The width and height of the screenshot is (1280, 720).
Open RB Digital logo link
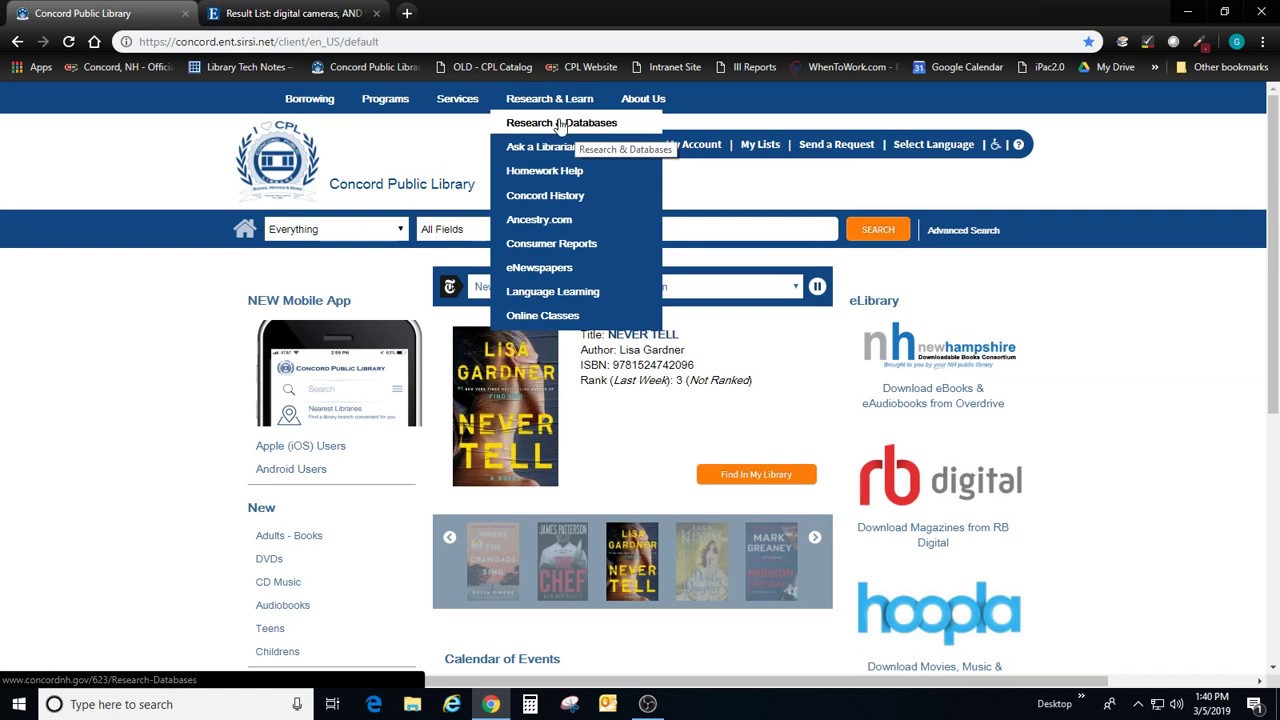point(940,476)
